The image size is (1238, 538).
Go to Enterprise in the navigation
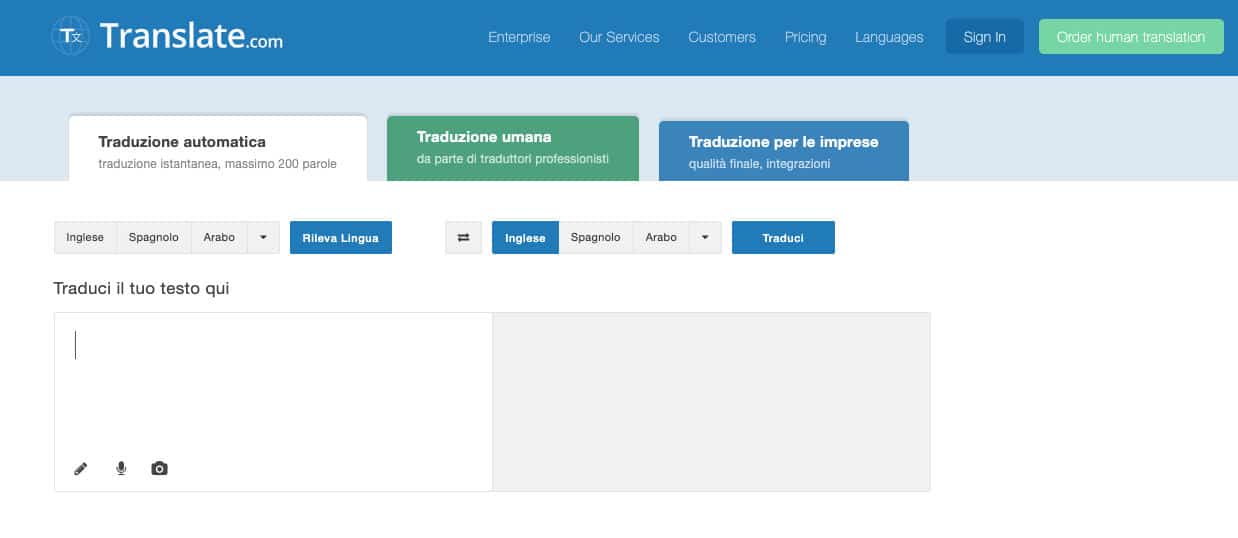point(519,37)
